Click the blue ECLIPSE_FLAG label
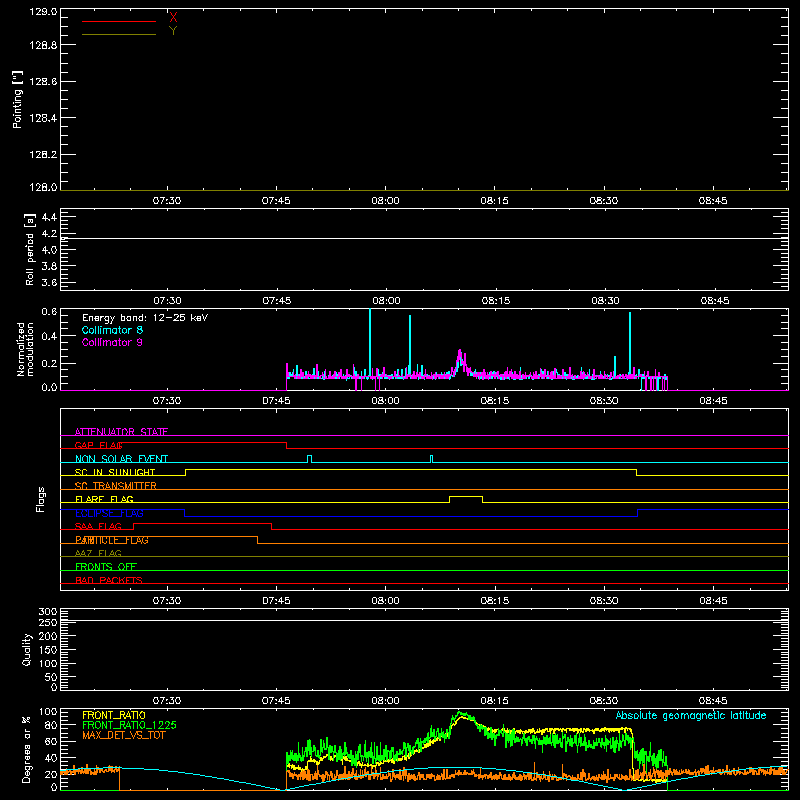Screen dimensions: 800x800 coord(109,513)
